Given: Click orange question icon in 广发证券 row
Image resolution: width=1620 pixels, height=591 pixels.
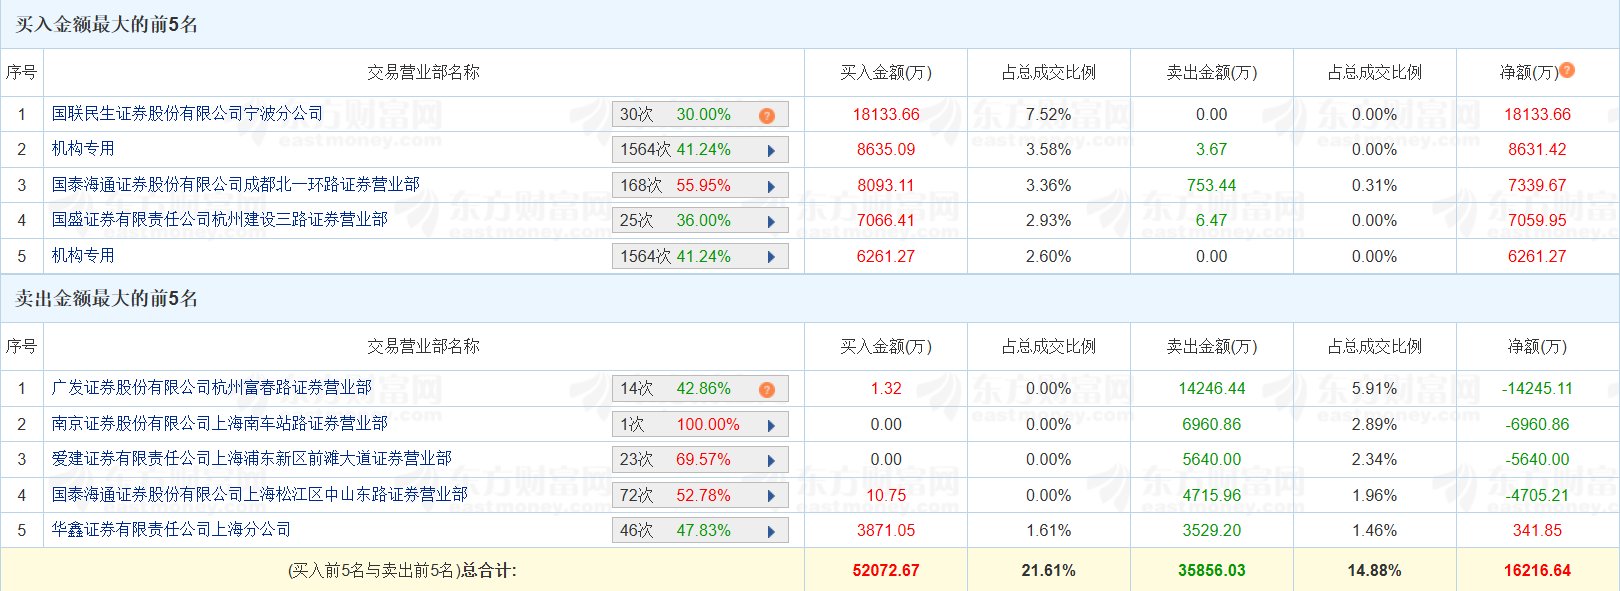Looking at the screenshot, I should [x=767, y=390].
